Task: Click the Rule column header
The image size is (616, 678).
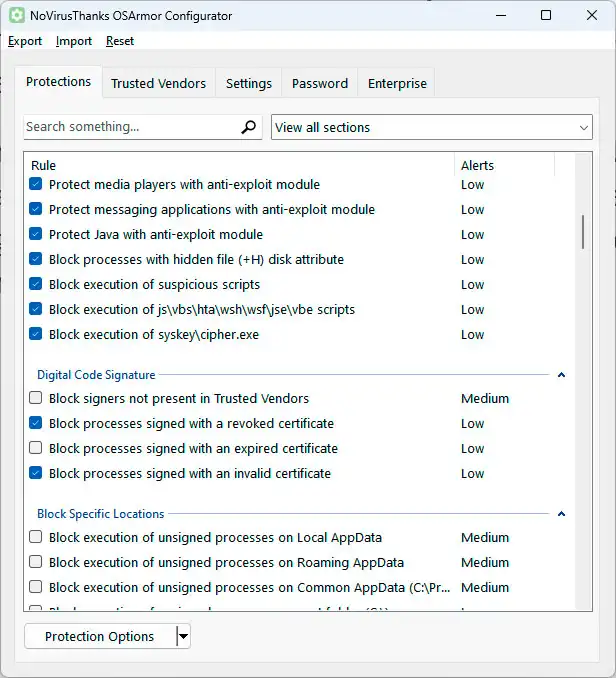Action: click(x=239, y=165)
